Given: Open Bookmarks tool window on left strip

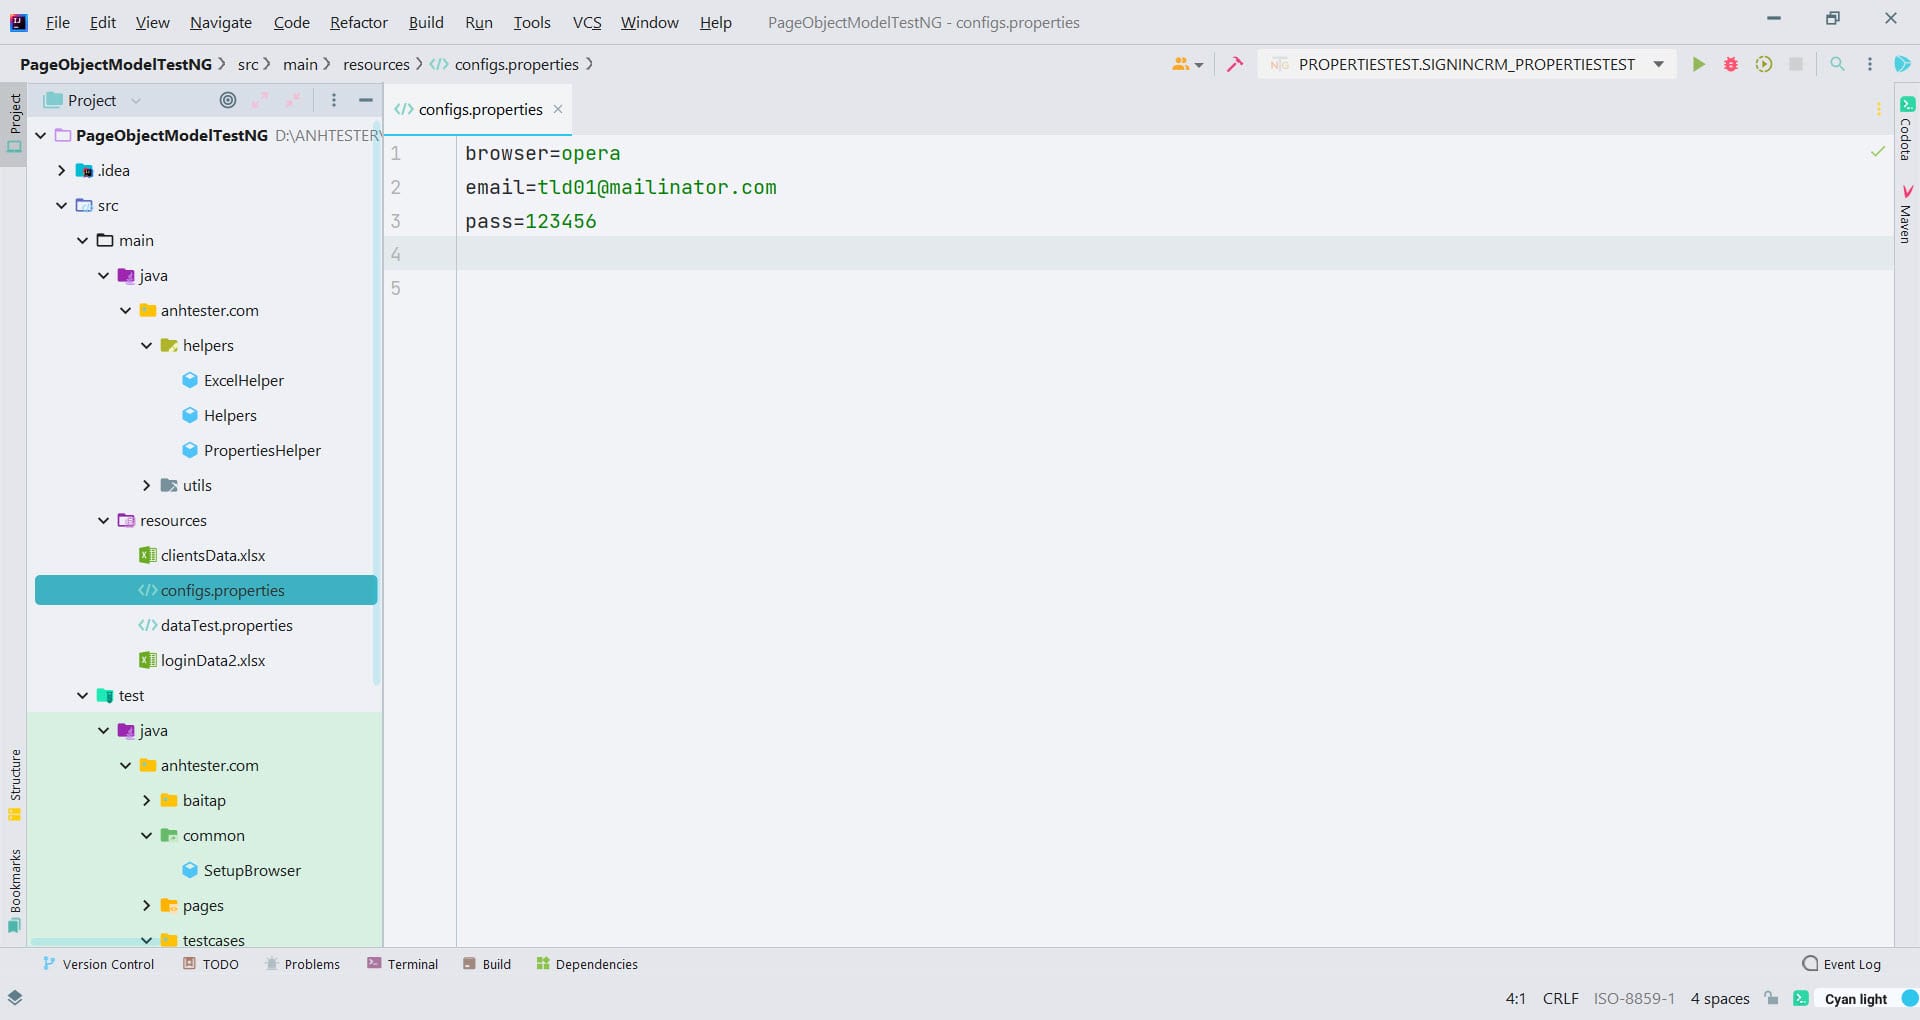Looking at the screenshot, I should pos(14,891).
